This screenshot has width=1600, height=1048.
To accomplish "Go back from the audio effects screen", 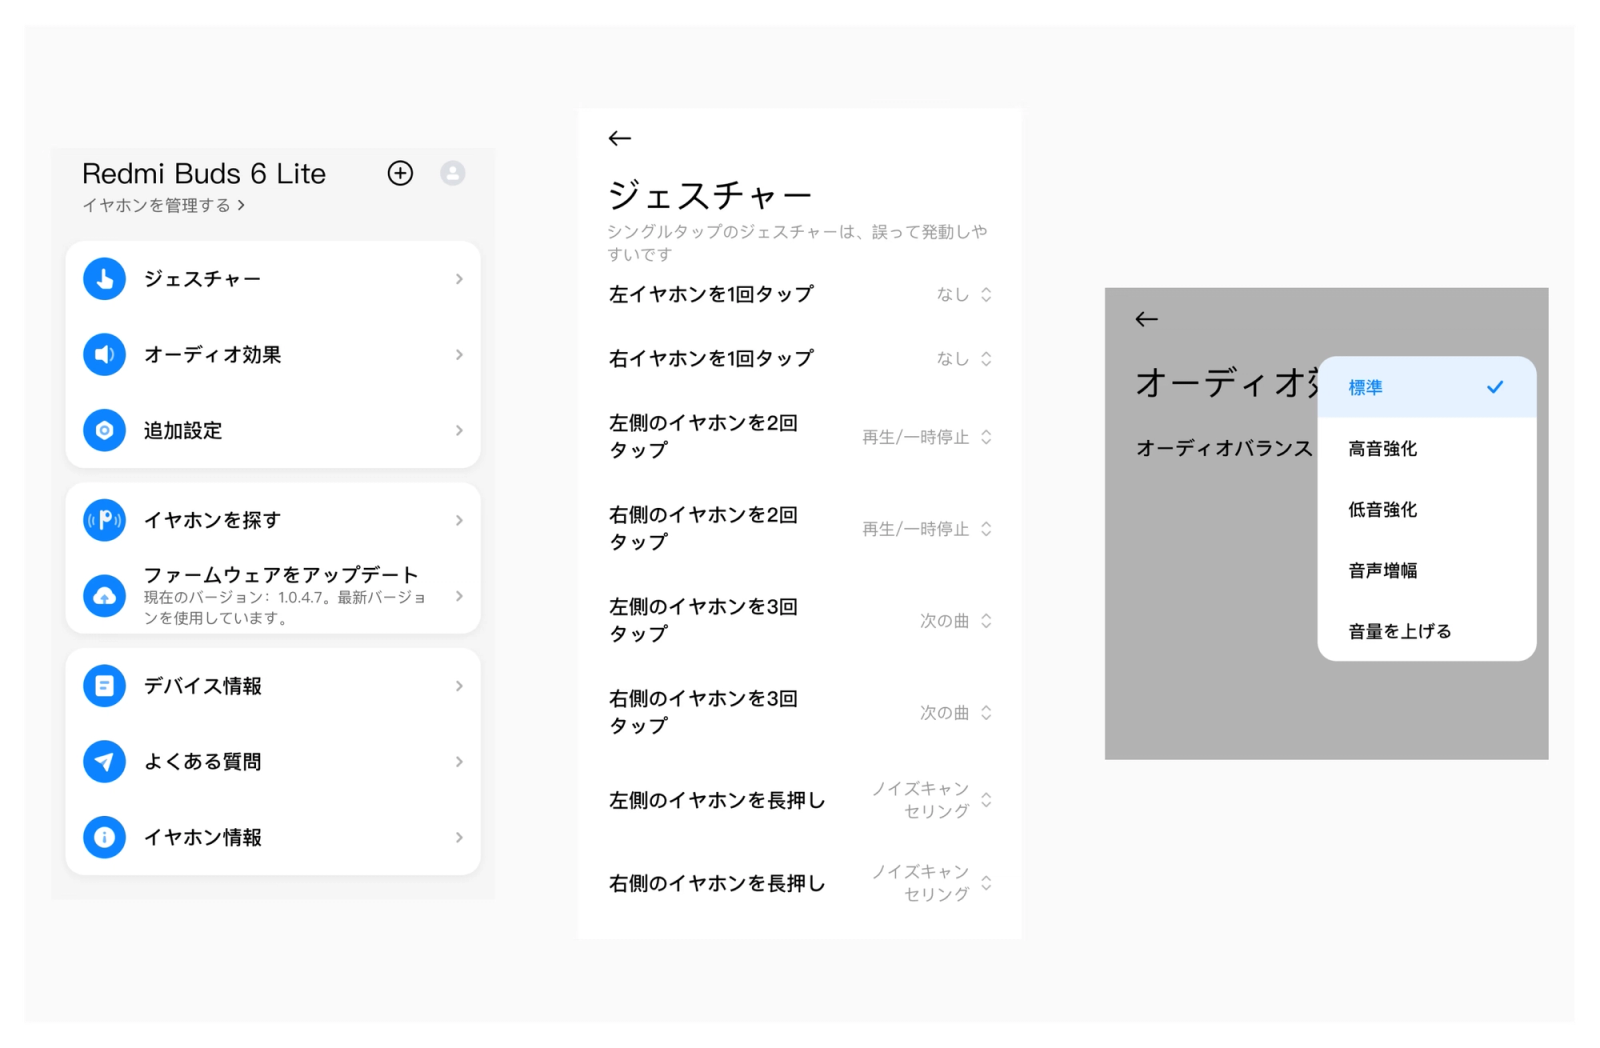I will tap(1147, 319).
